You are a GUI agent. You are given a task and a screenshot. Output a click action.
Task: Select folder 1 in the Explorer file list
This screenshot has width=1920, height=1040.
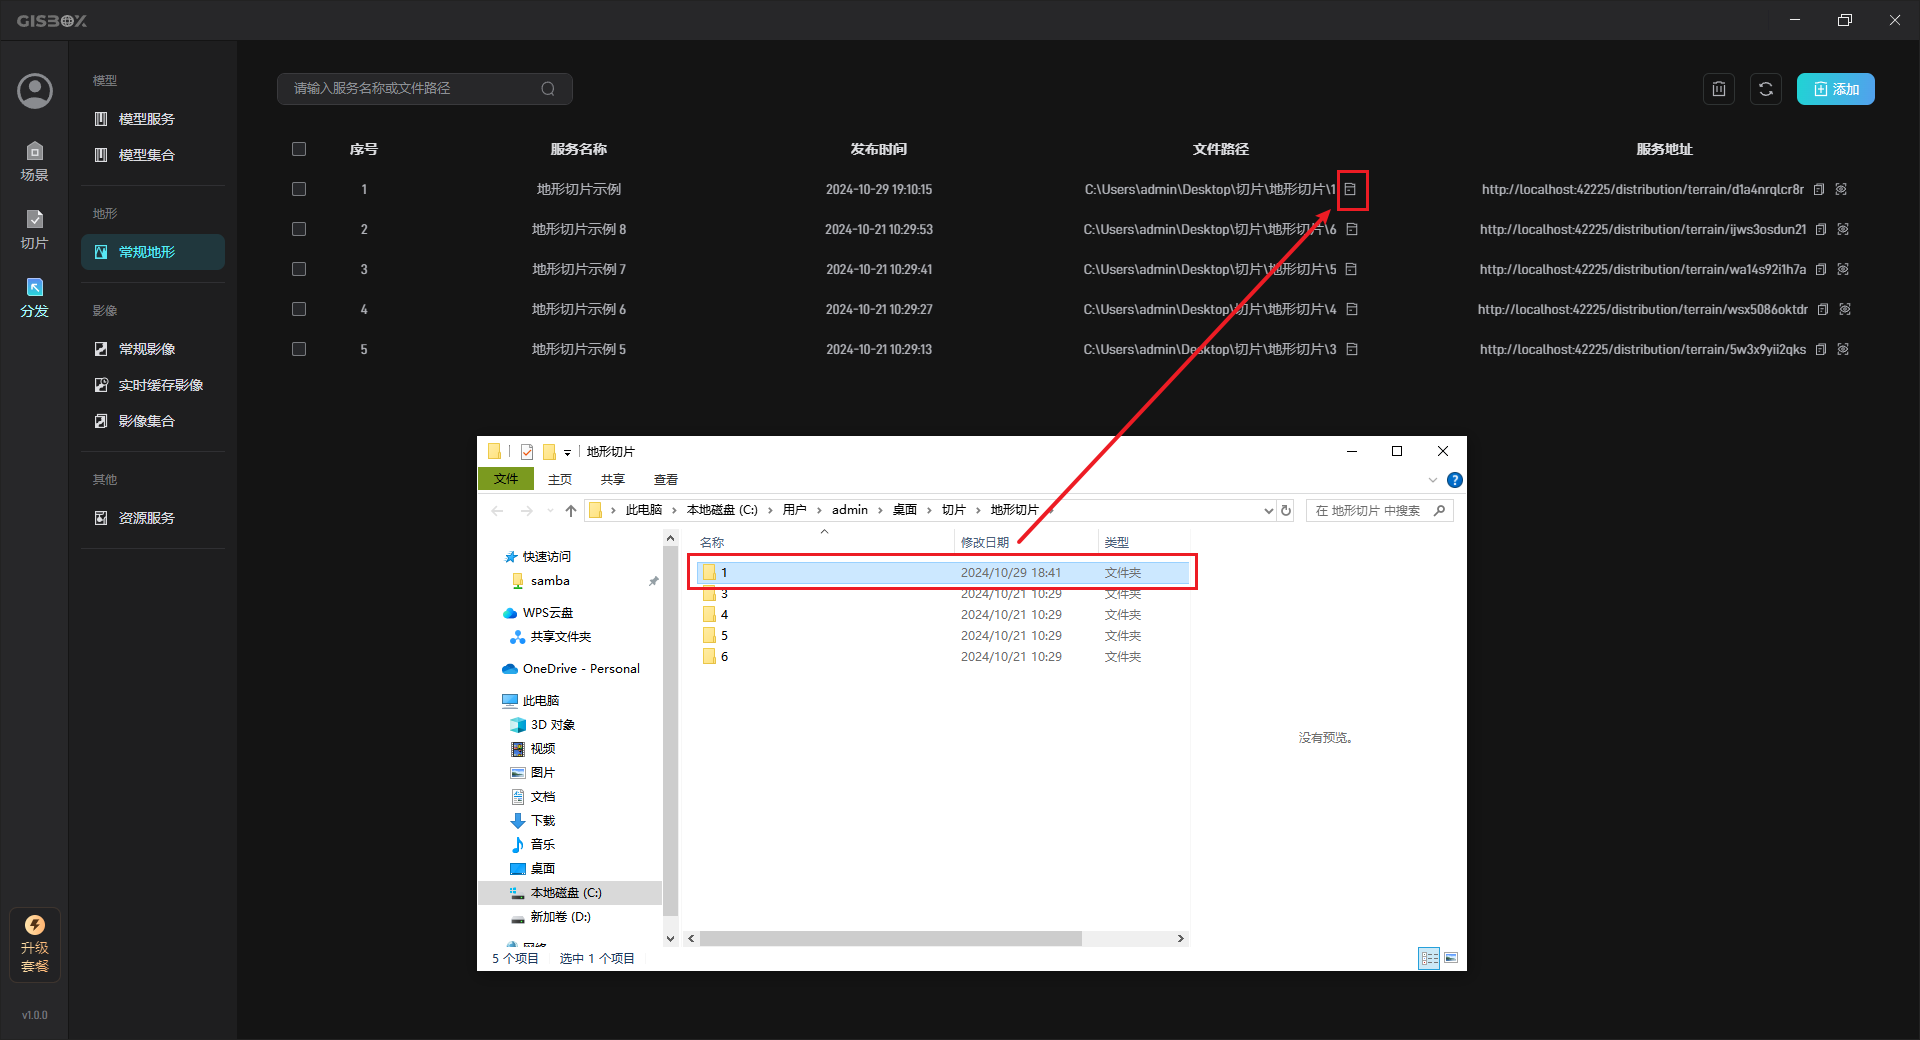943,573
